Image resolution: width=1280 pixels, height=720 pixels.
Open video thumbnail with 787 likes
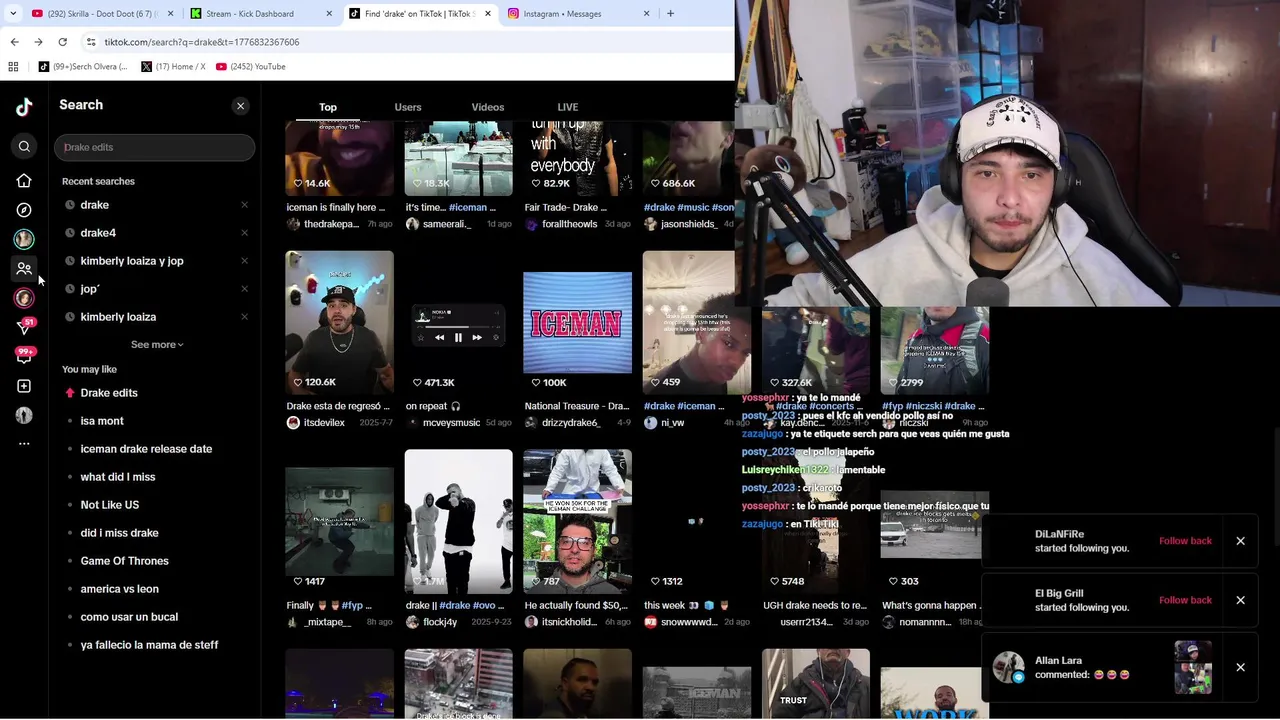577,521
